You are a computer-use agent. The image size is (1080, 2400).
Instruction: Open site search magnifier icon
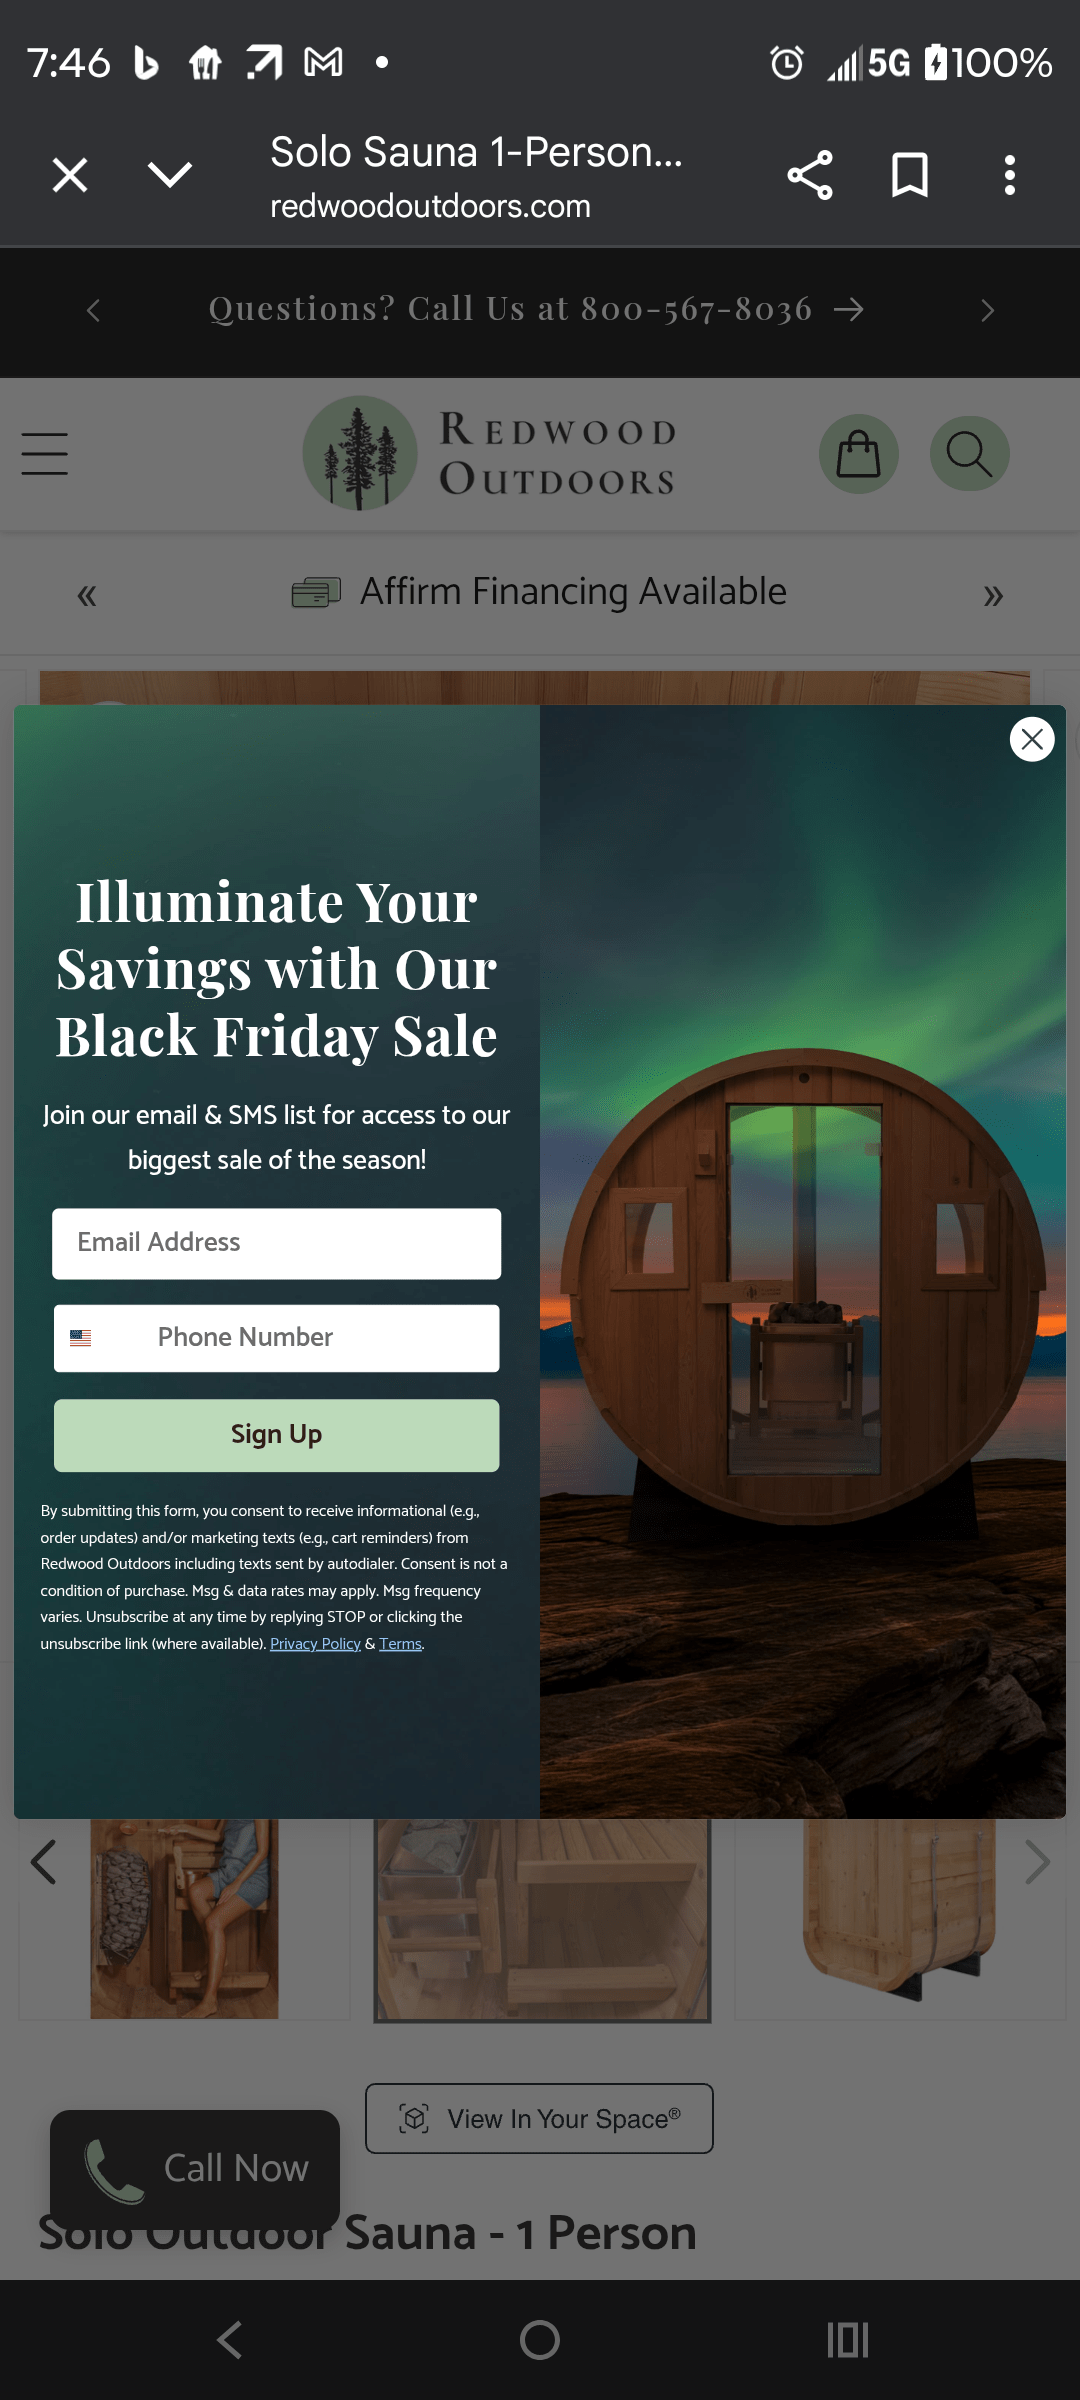click(969, 454)
